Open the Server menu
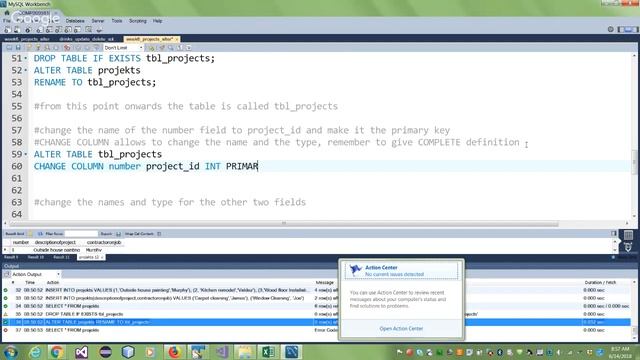The height and width of the screenshot is (360, 640). click(98, 21)
